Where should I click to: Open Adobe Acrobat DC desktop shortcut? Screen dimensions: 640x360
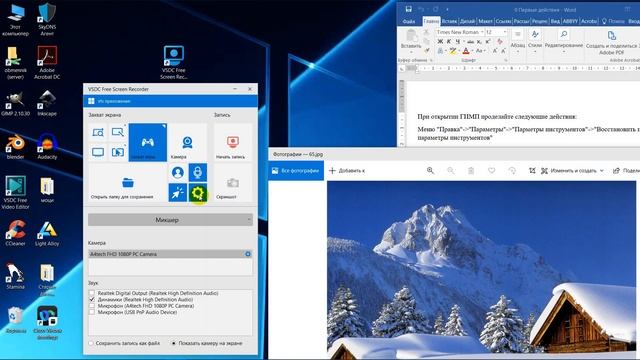coord(47,62)
